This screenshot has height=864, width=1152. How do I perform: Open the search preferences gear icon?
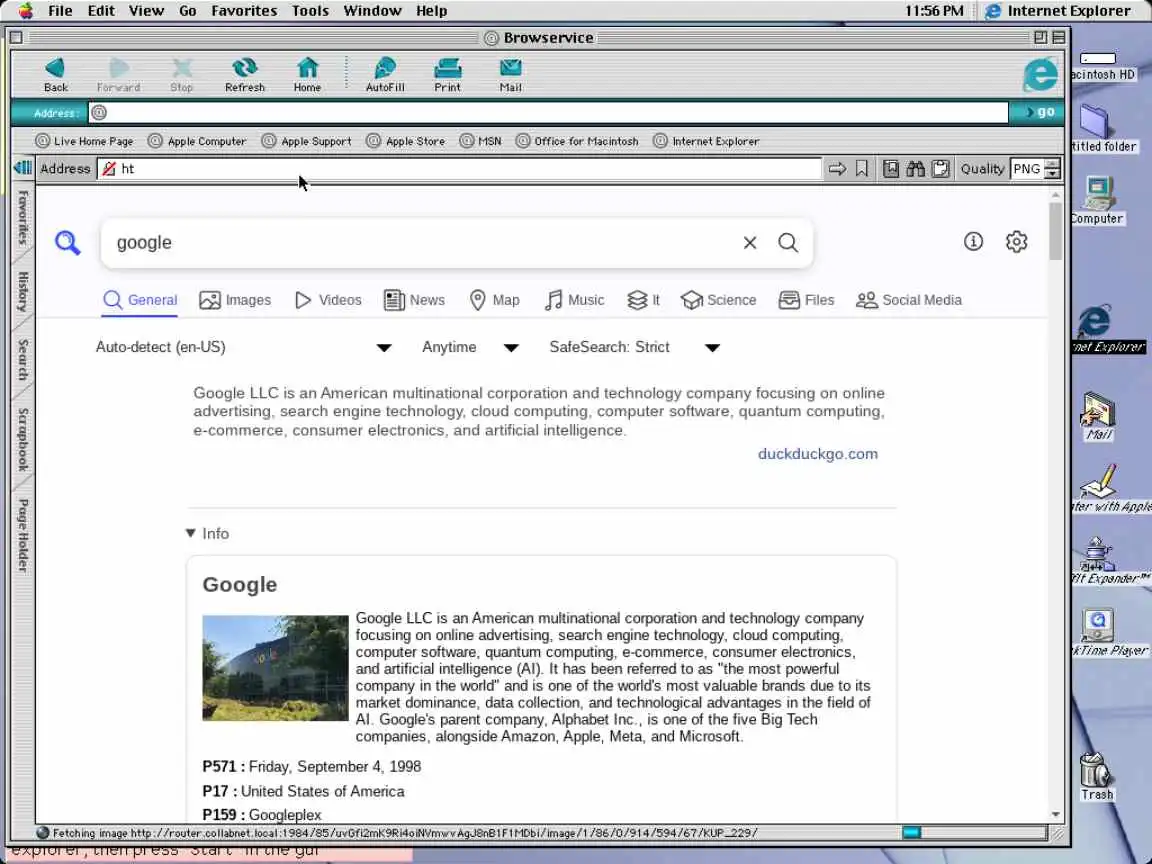click(1016, 241)
